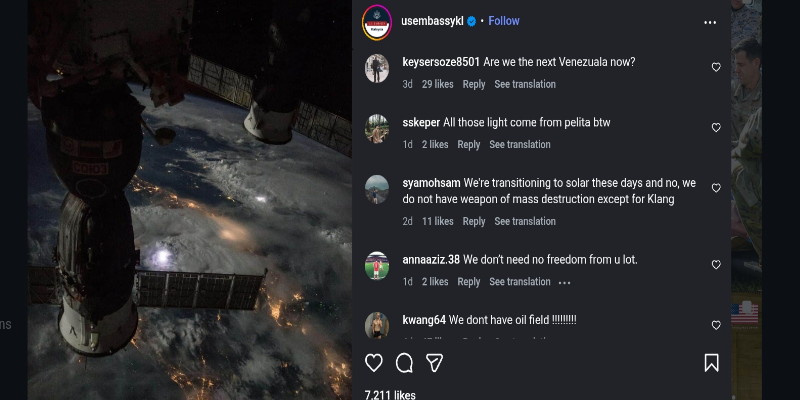The image size is (800, 400).
Task: View 11 likes on syamohsam's comment
Action: point(438,222)
